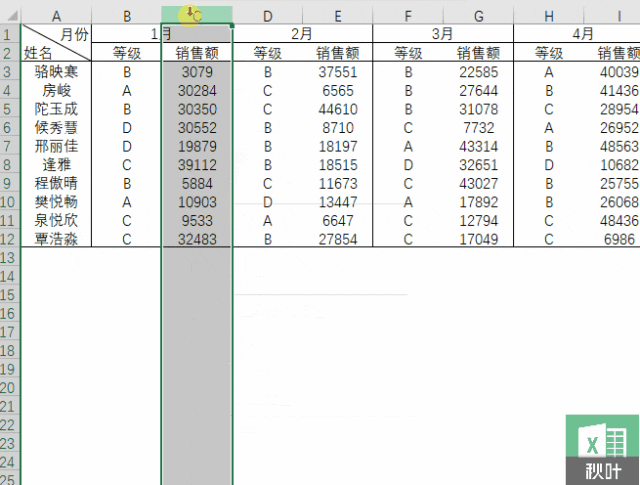Click 等级 header in column D
640x485 pixels.
point(267,53)
